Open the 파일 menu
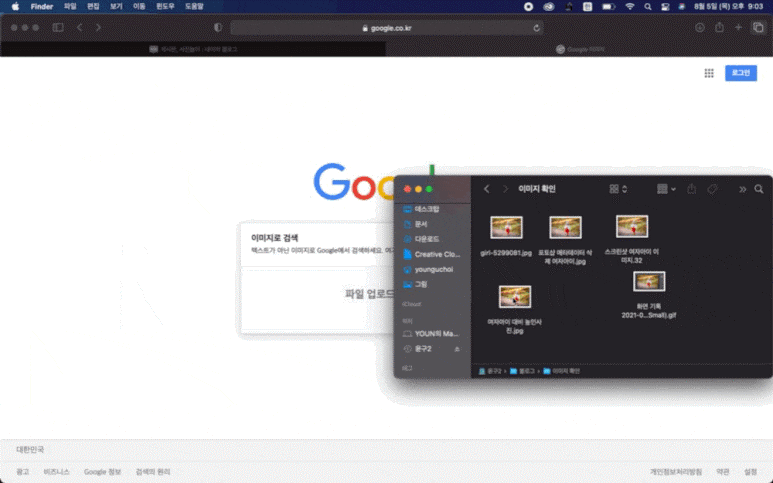 (x=70, y=6)
